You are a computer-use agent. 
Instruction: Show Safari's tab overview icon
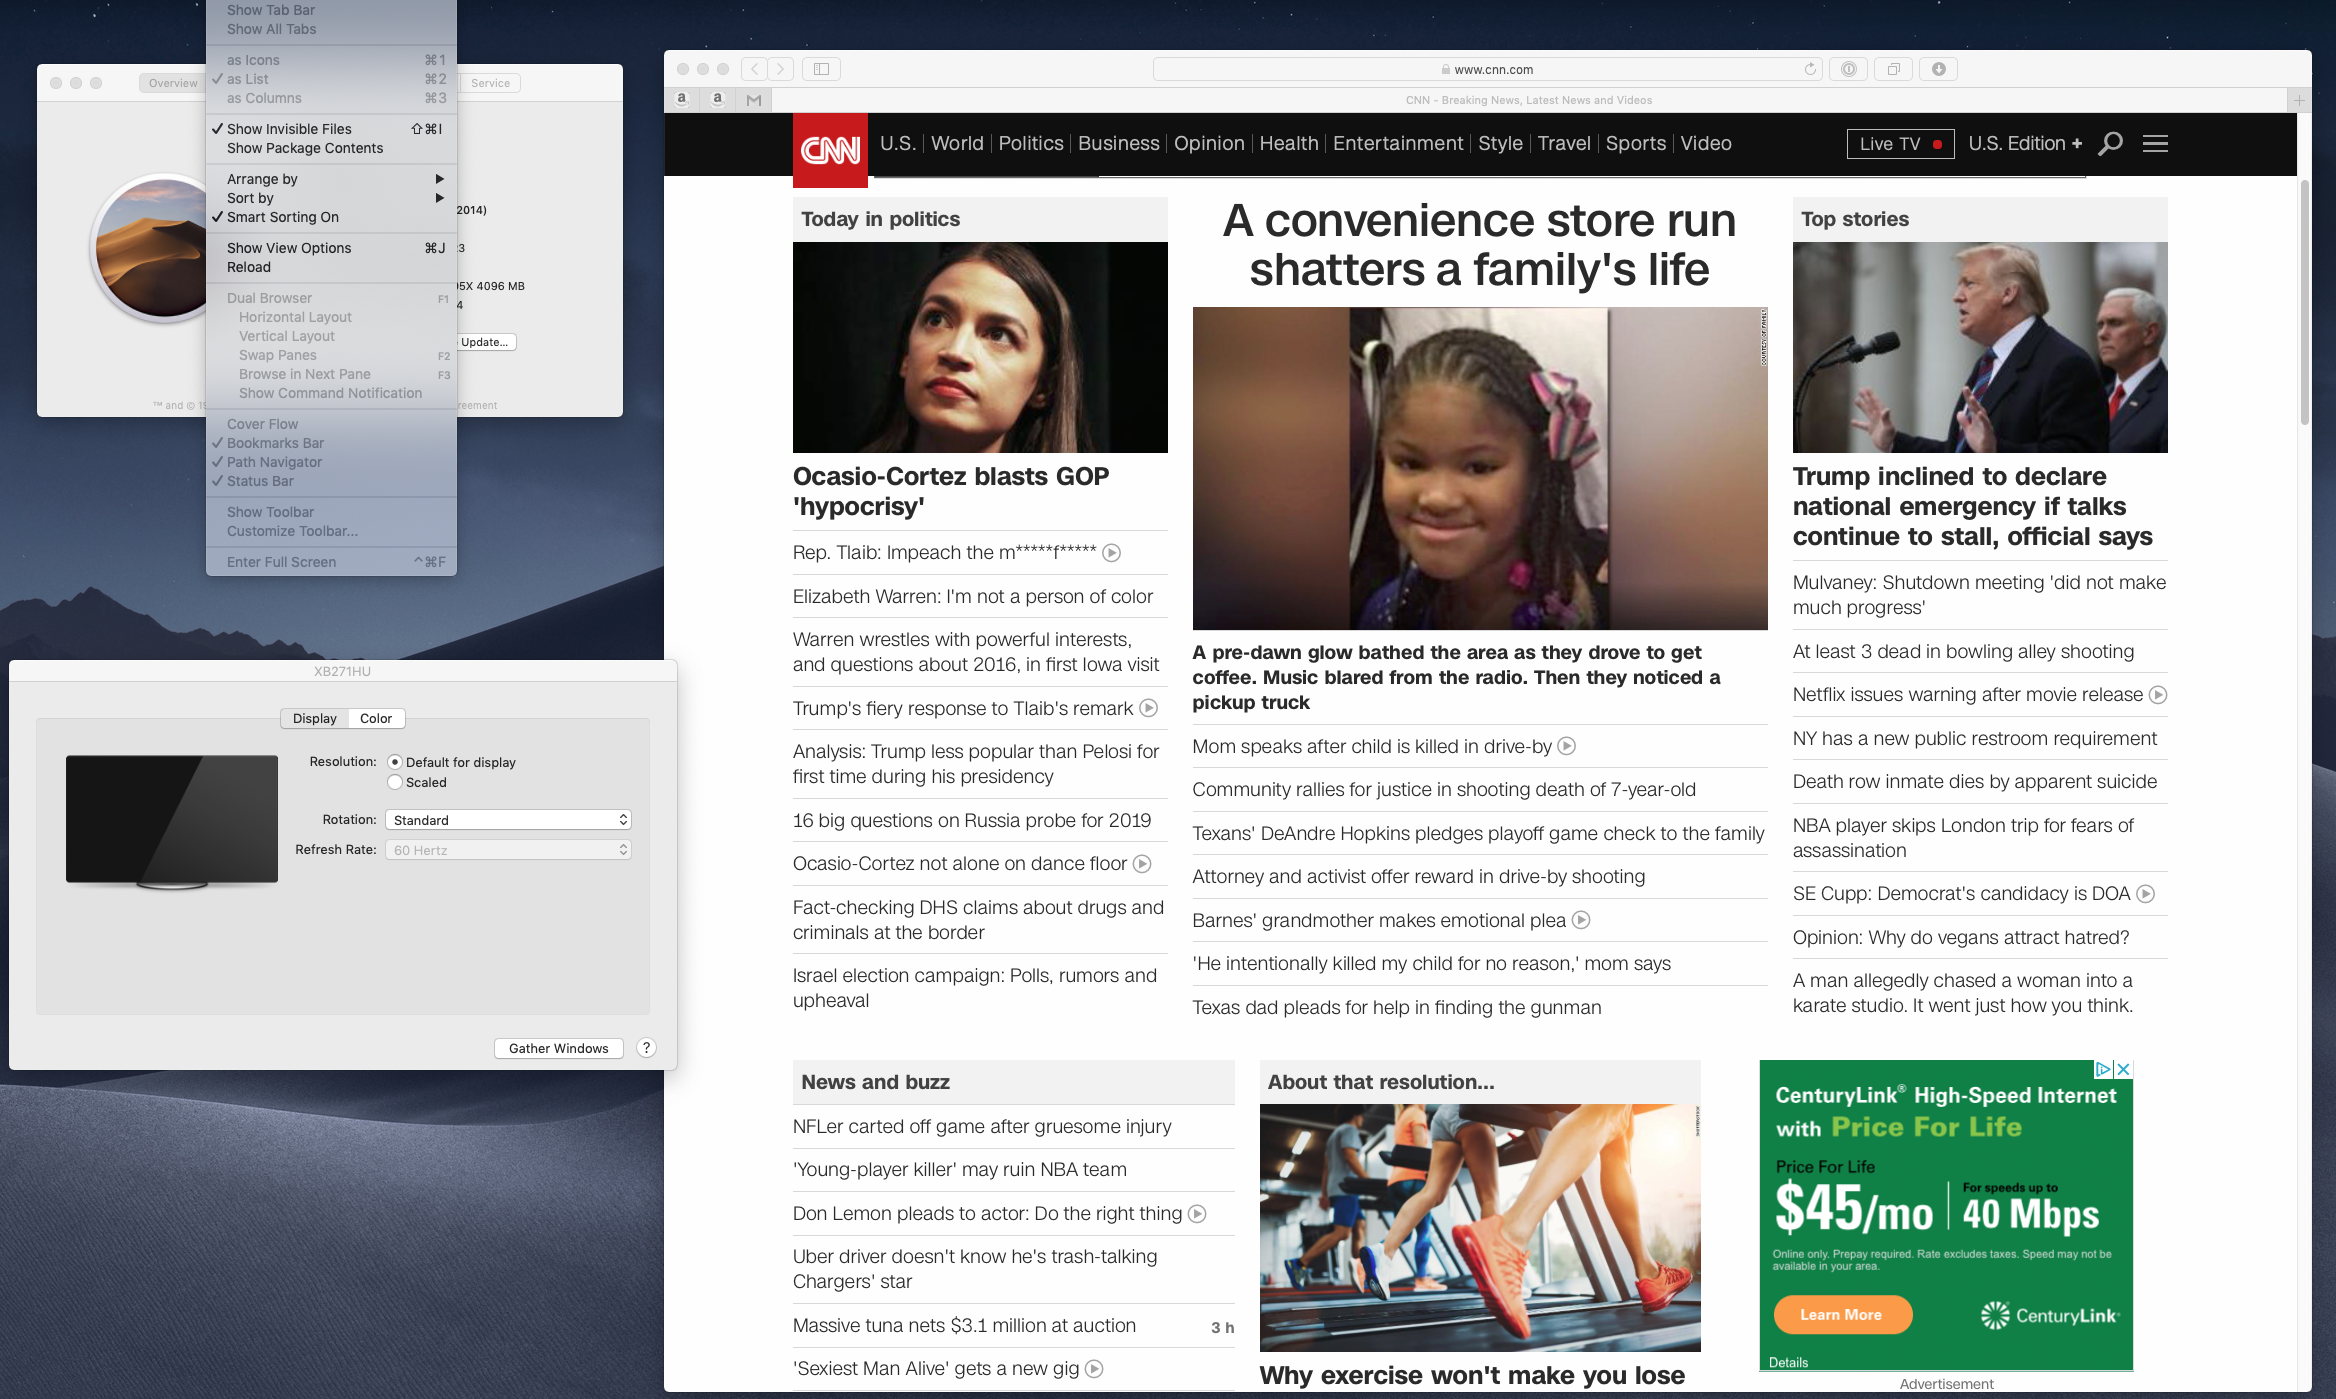click(x=1893, y=69)
